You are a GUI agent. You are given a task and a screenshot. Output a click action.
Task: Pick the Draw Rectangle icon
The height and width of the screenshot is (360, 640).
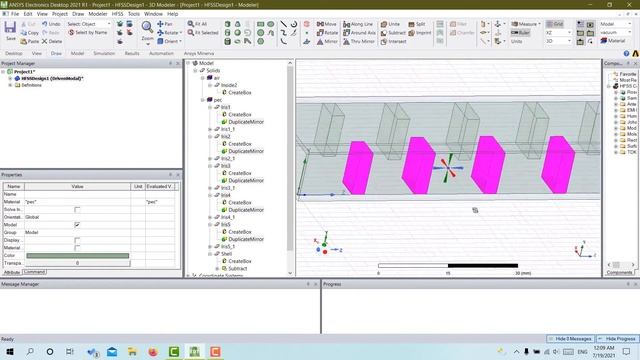(x=260, y=24)
